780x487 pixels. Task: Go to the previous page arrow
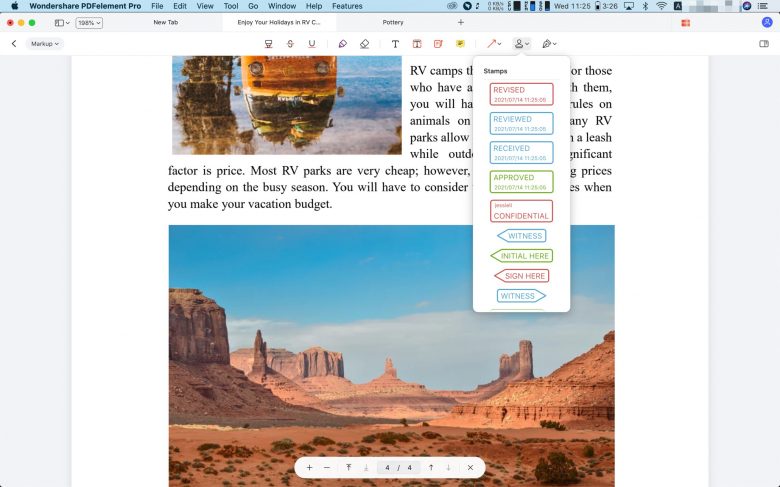(431, 467)
